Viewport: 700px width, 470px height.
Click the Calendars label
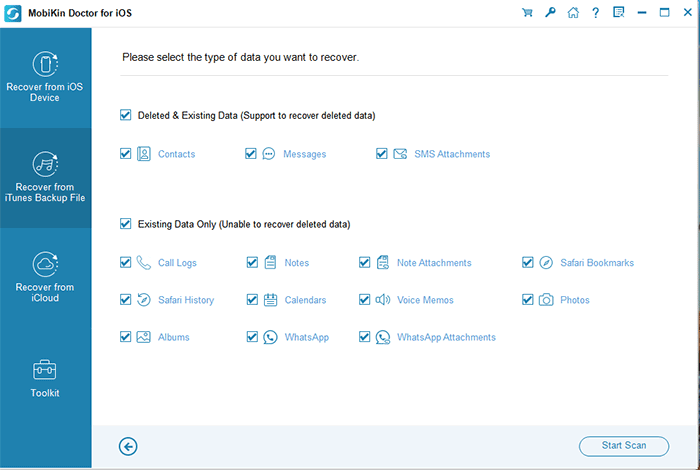[x=305, y=300]
